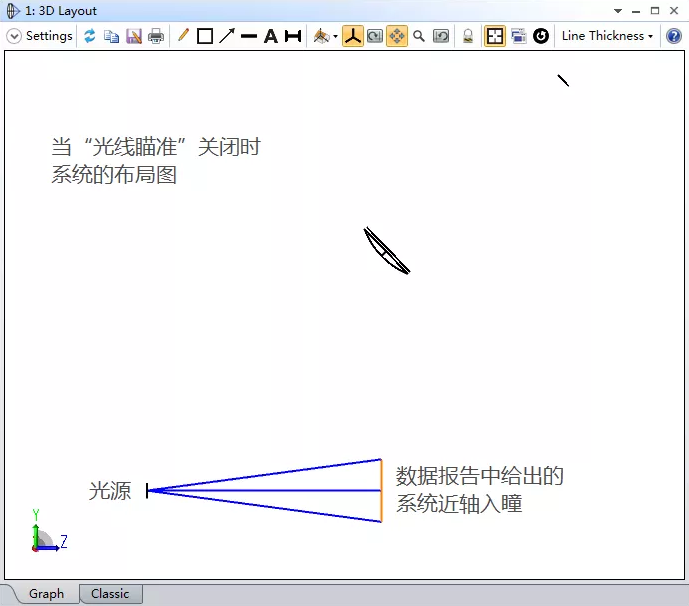Toggle the pan move mode
Viewport: 689px width, 606px height.
click(397, 36)
